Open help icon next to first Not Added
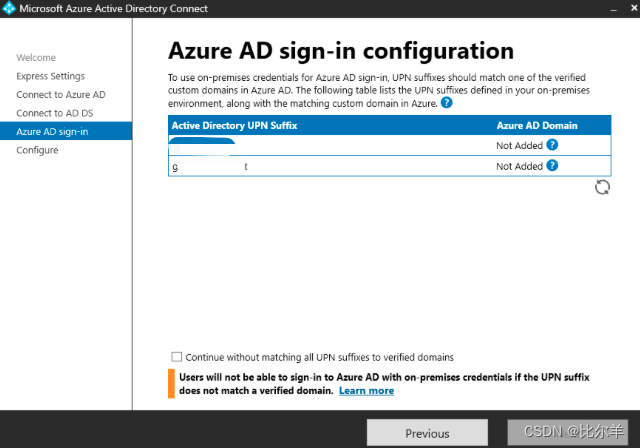640x448 pixels. point(552,145)
